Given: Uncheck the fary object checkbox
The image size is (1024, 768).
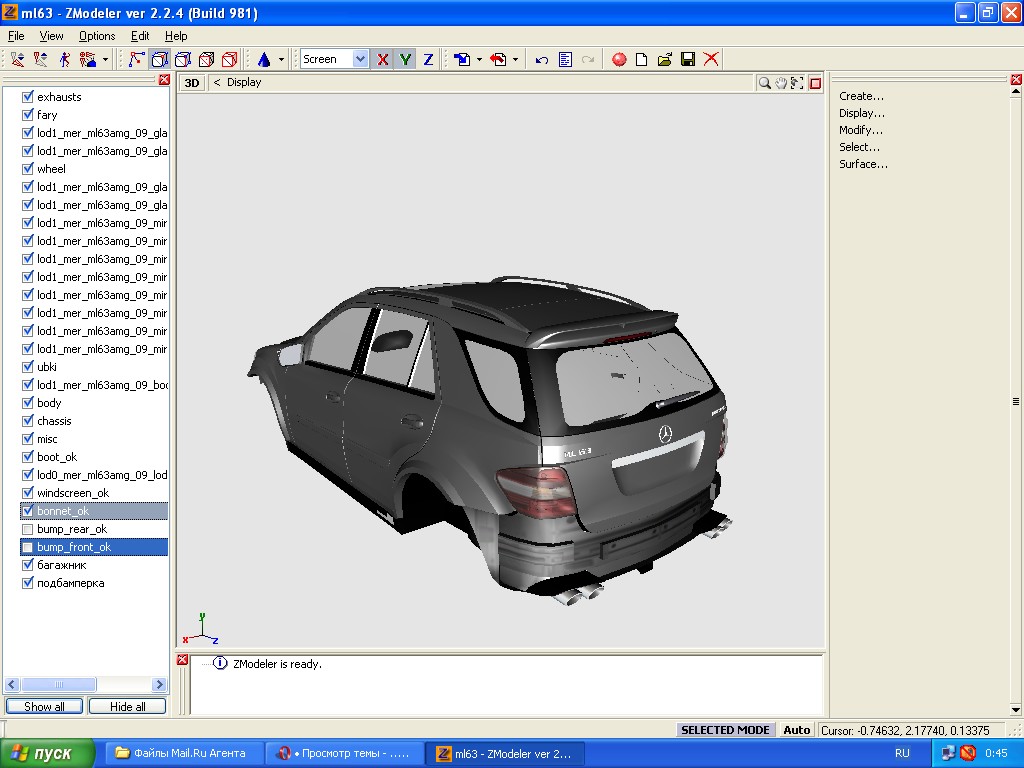Looking at the screenshot, I should [27, 115].
